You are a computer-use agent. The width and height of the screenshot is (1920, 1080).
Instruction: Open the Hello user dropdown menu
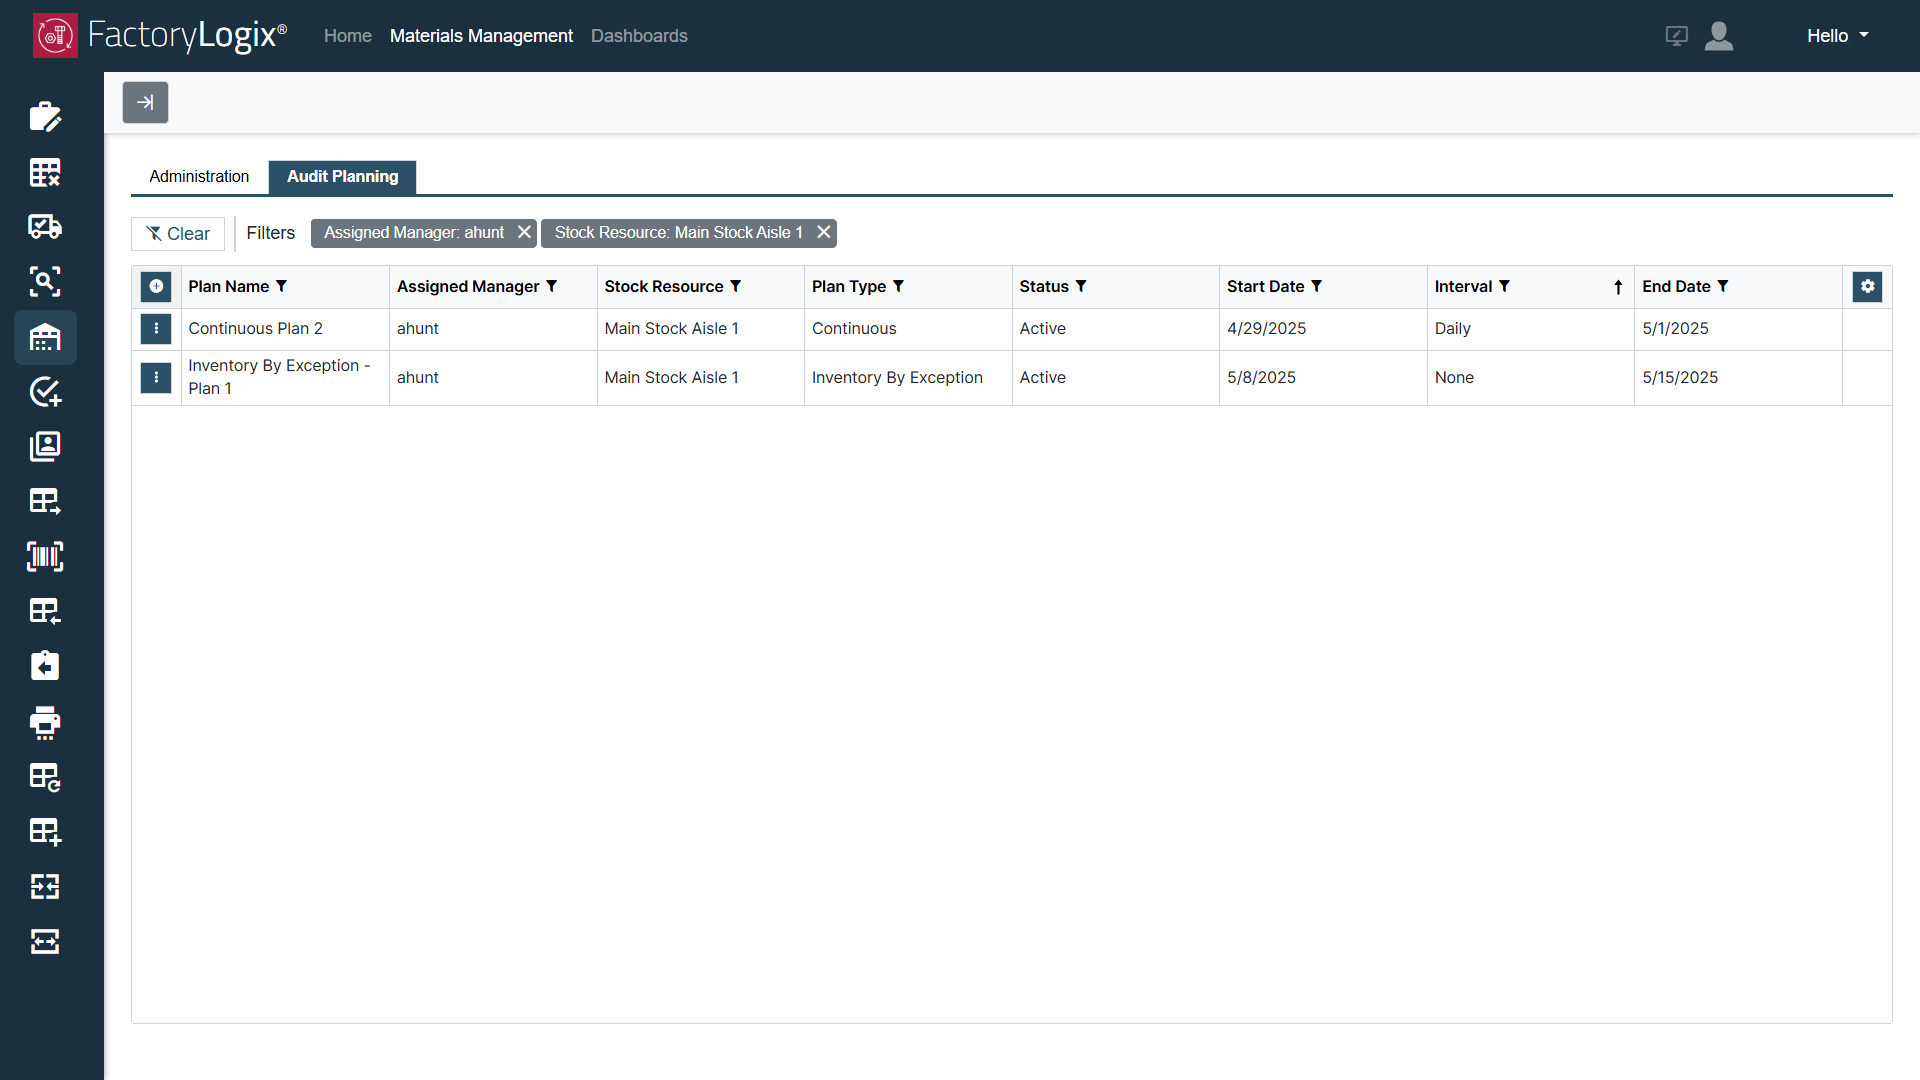[1836, 36]
